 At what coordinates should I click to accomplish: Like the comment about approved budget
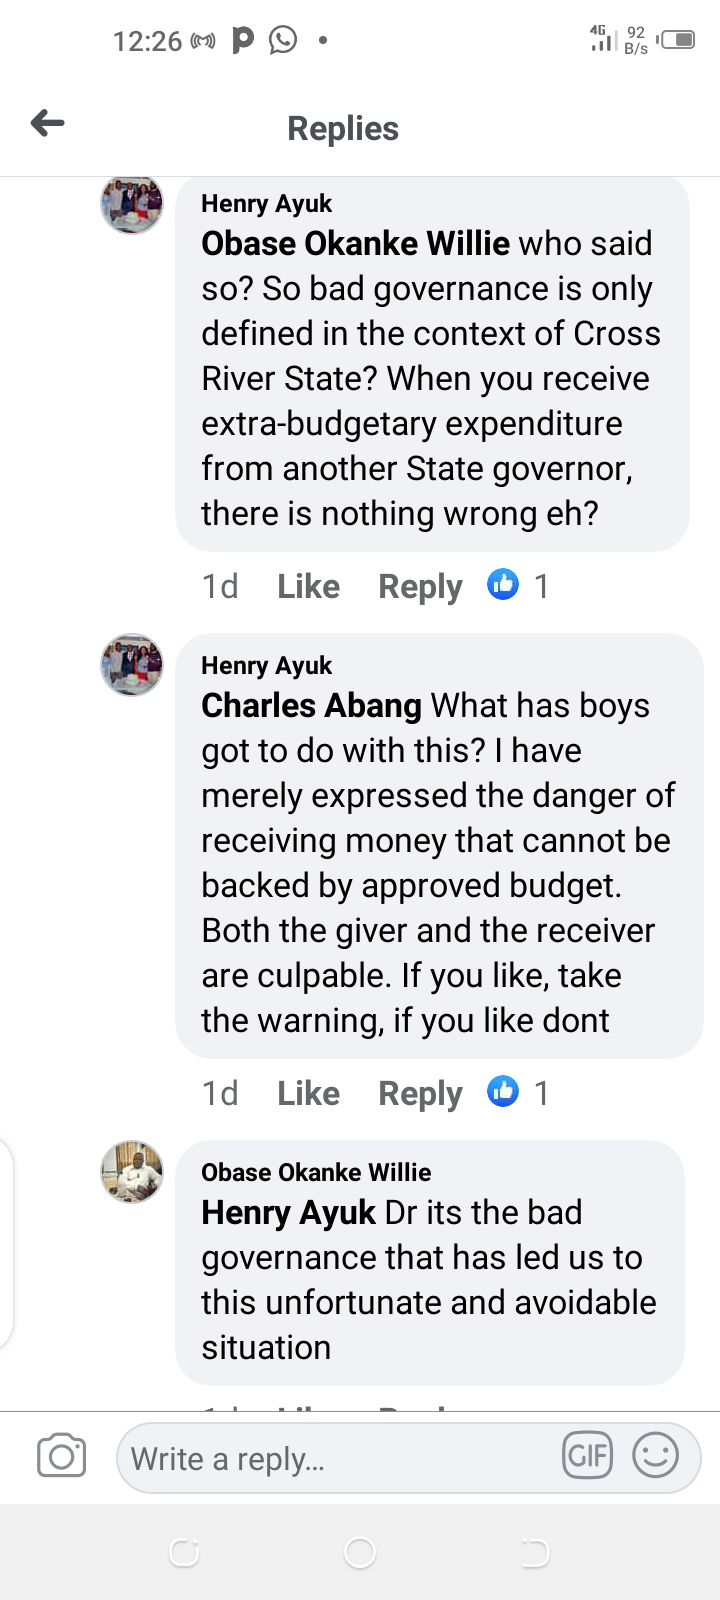pyautogui.click(x=308, y=1093)
